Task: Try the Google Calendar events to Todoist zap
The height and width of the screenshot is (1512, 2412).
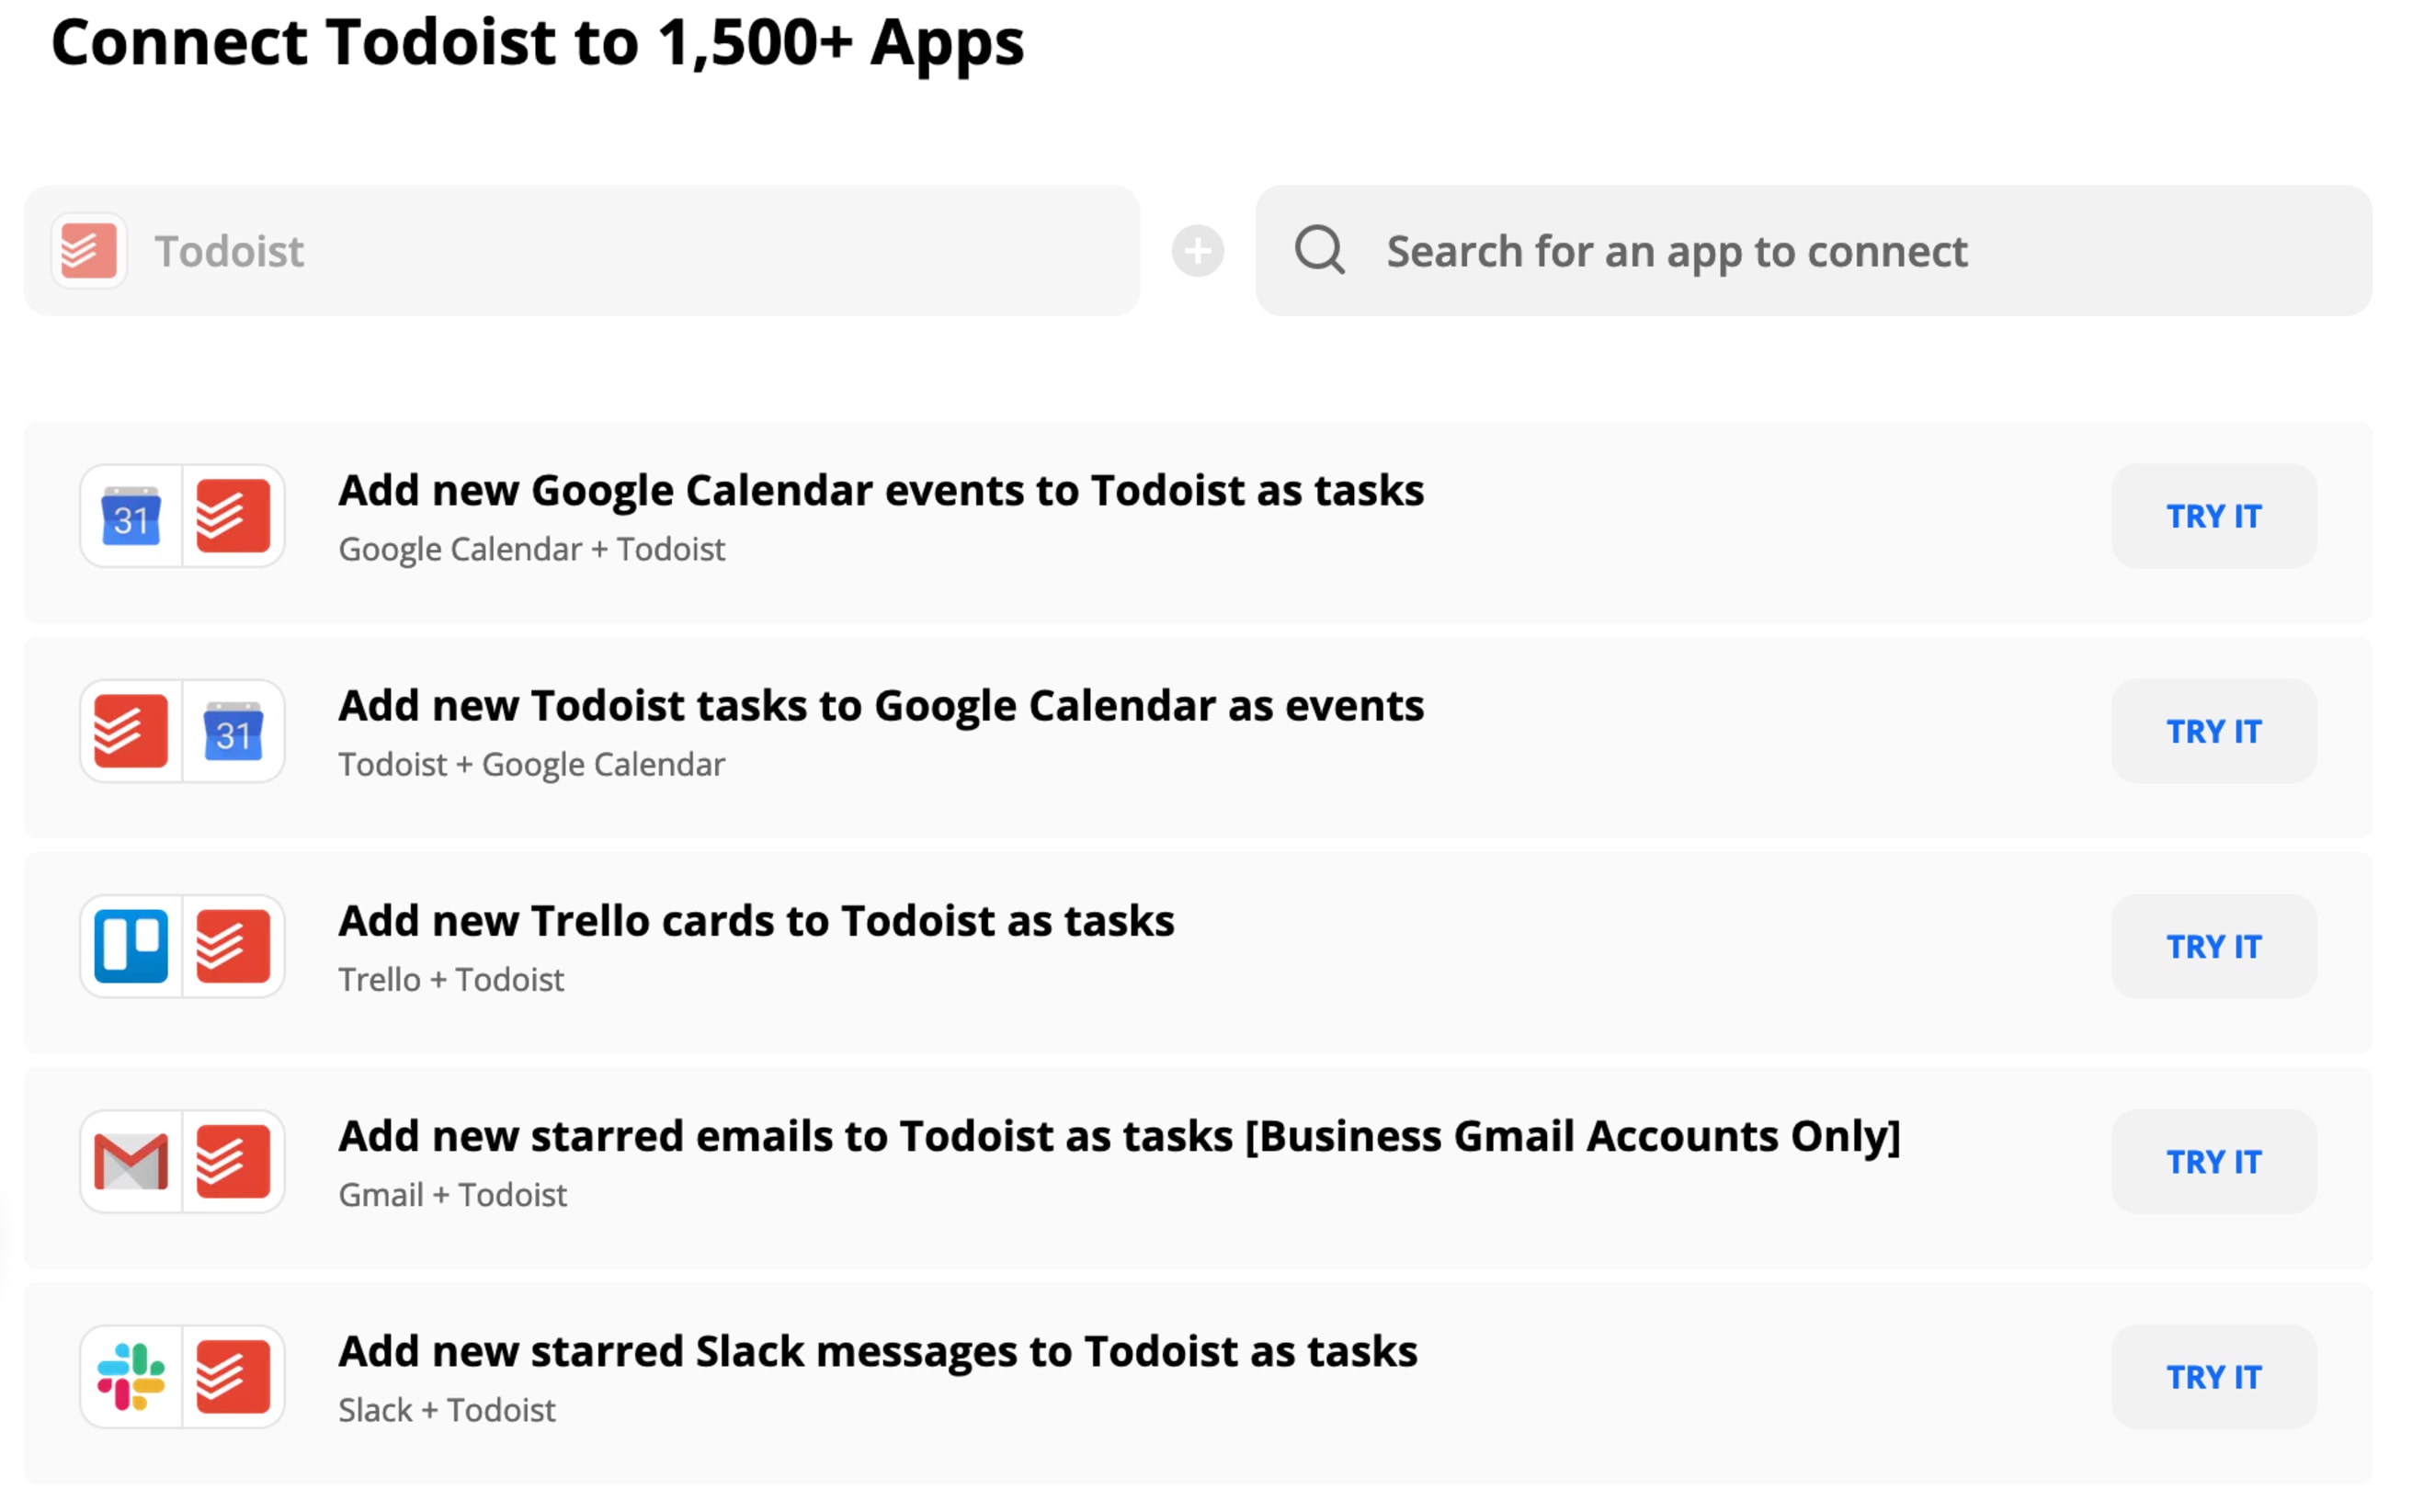Action: click(x=2213, y=516)
